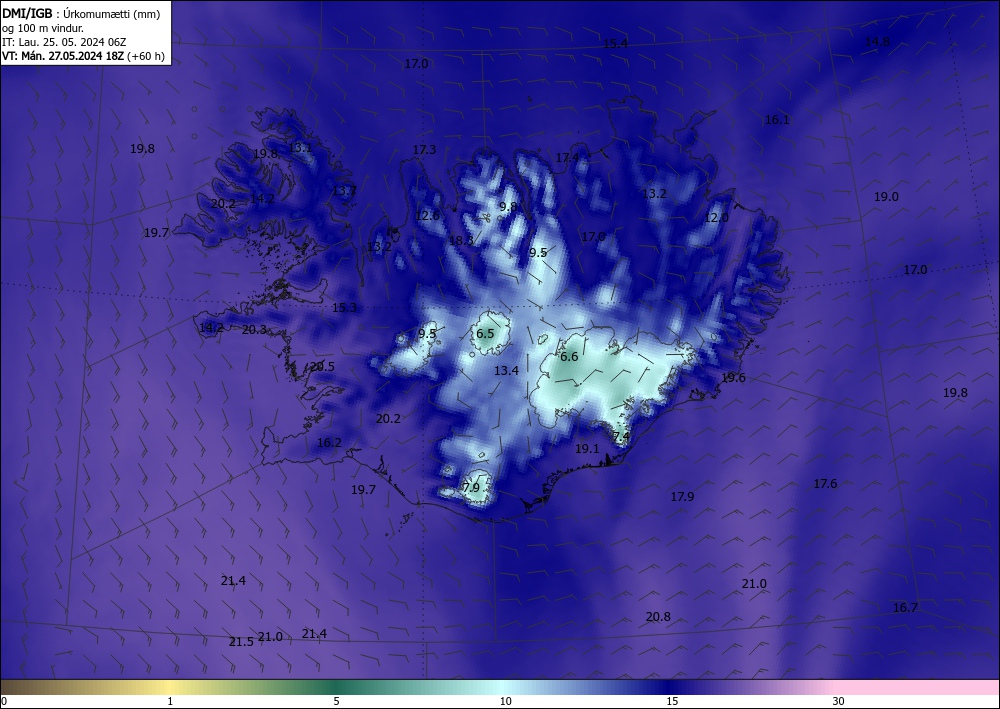Click the 15 tick on the color scale

[x=672, y=701]
